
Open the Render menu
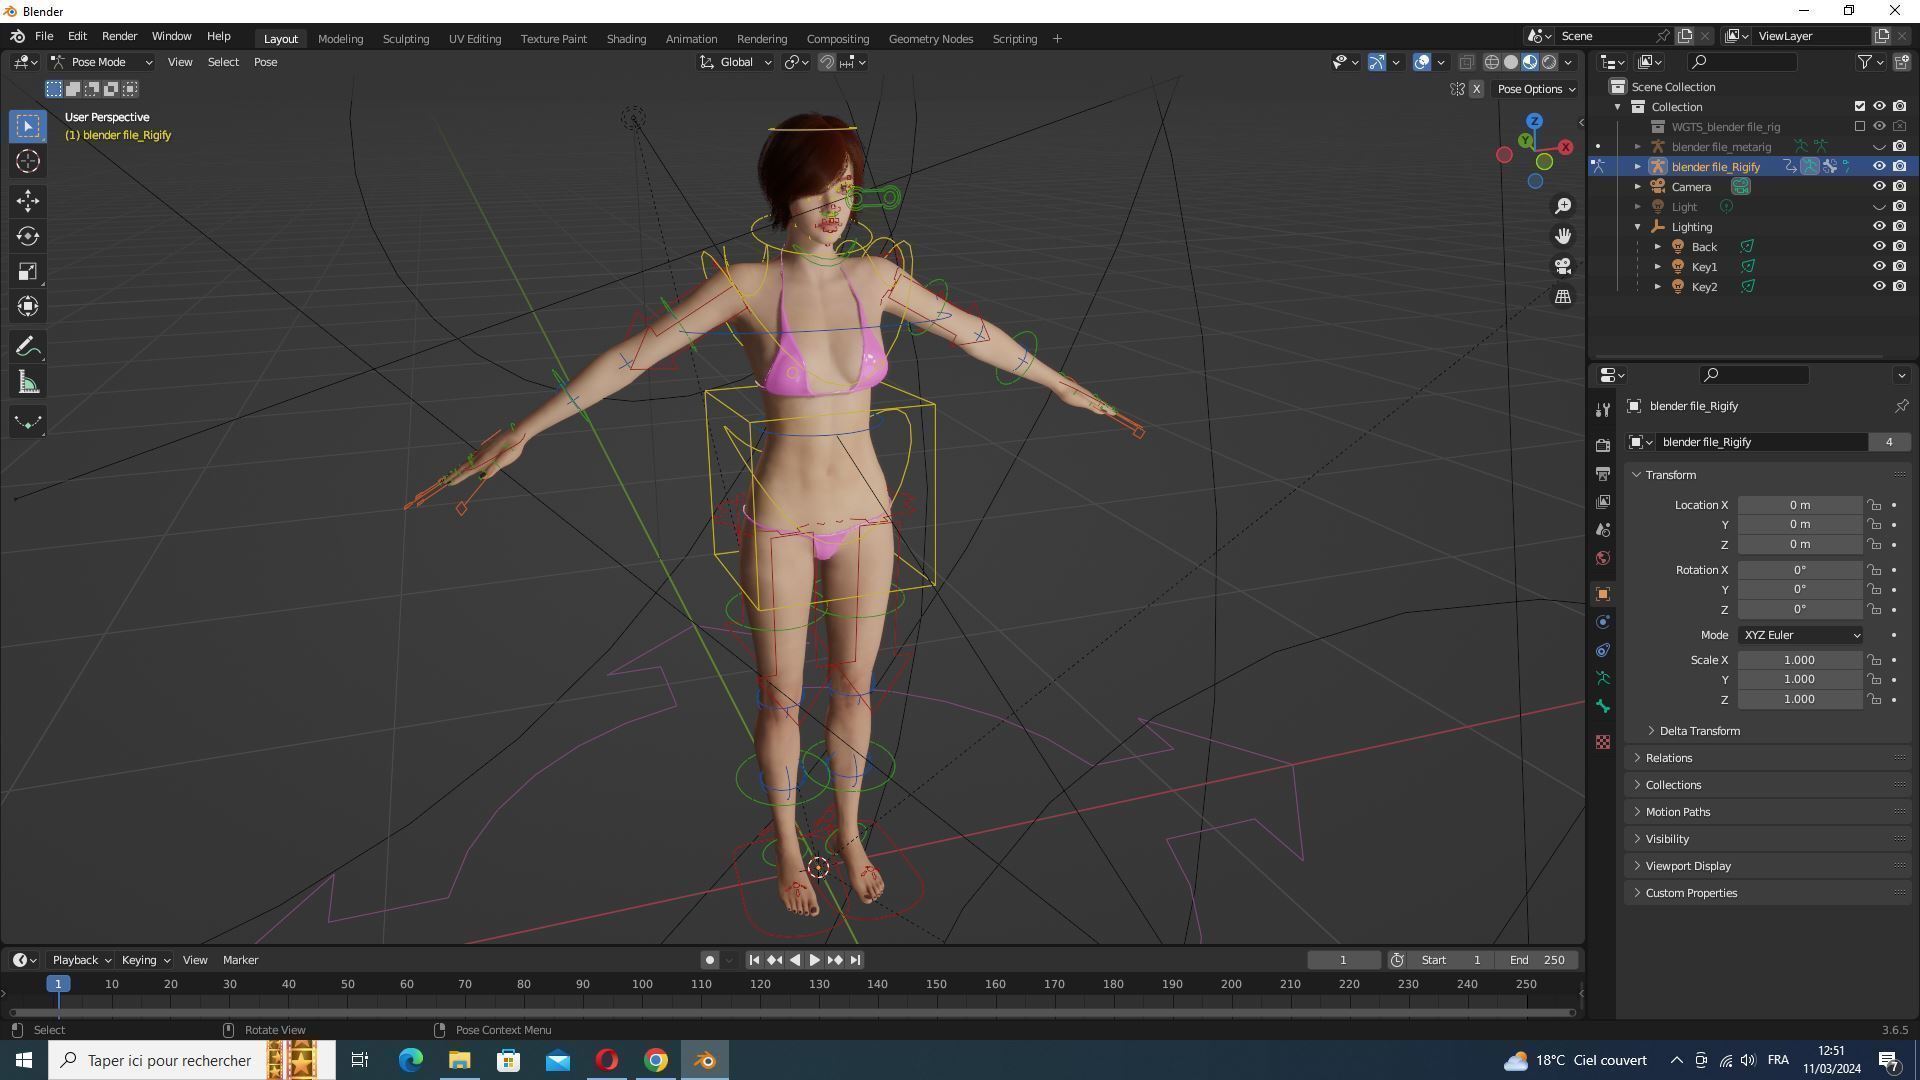[x=119, y=36]
